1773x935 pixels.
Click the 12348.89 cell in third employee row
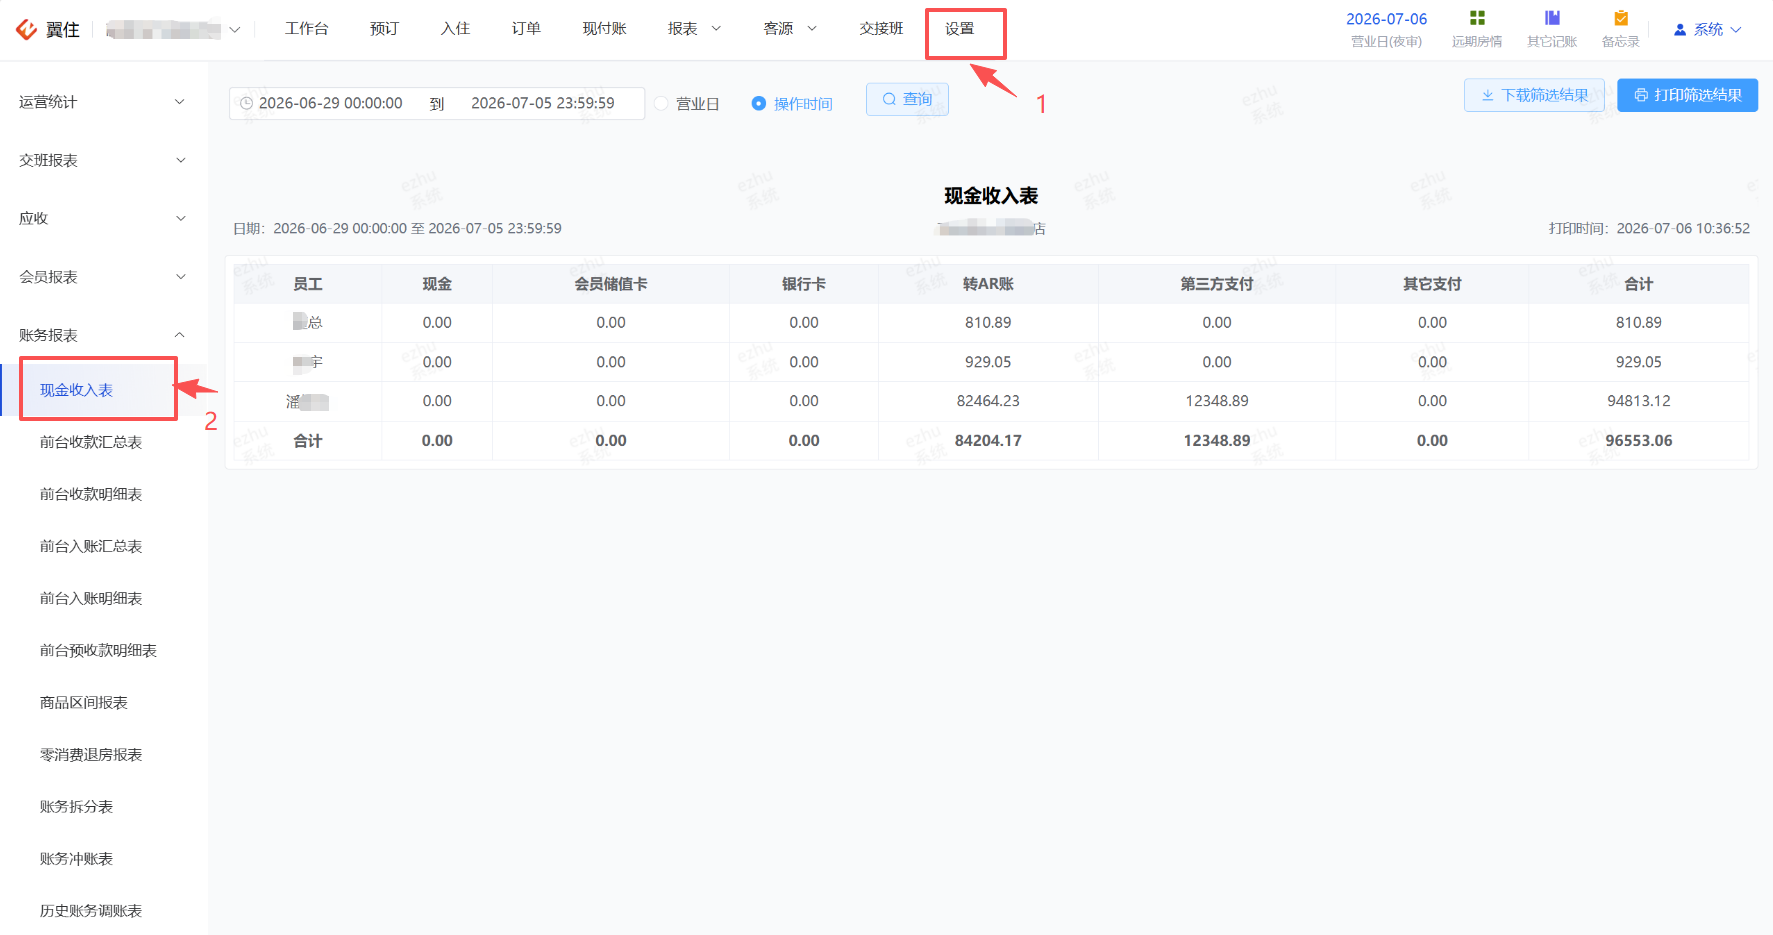1217,401
